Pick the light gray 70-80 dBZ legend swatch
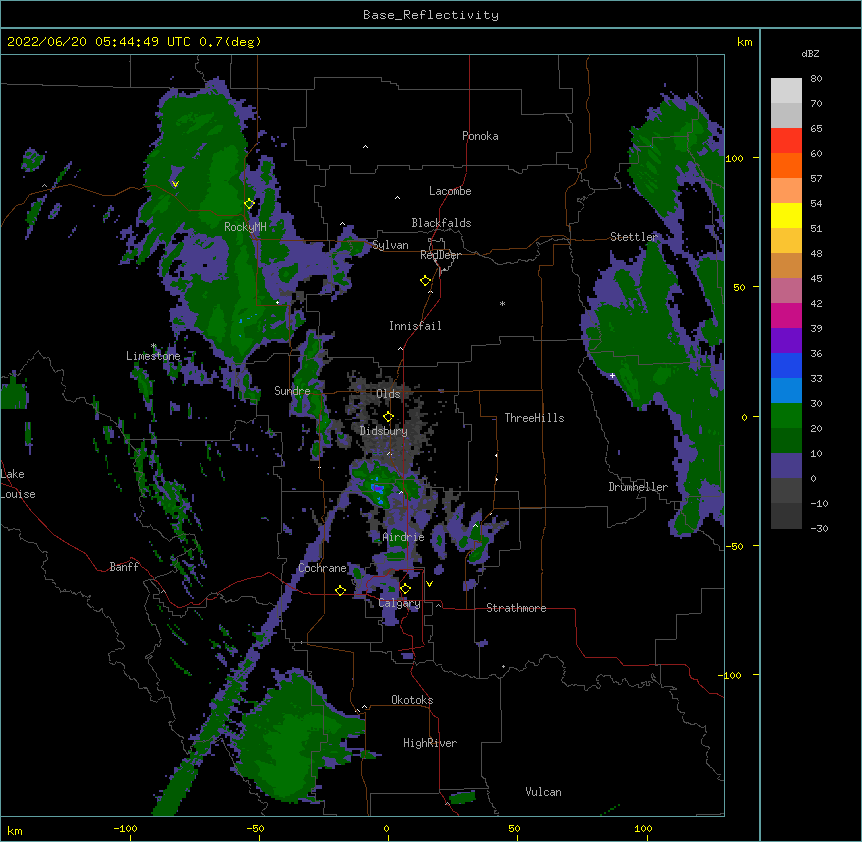862x842 pixels. coord(786,91)
